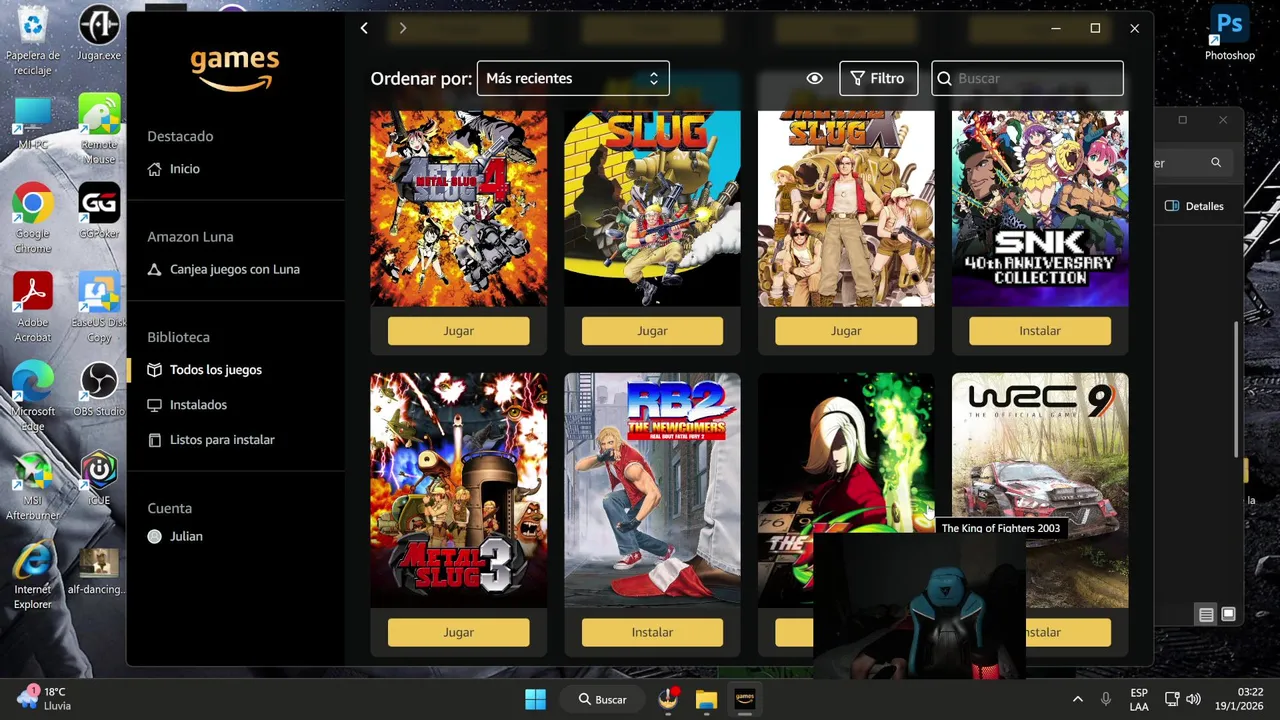Open Google Chrome desktop icon
Screen dimensions: 1280x720
[x=33, y=218]
